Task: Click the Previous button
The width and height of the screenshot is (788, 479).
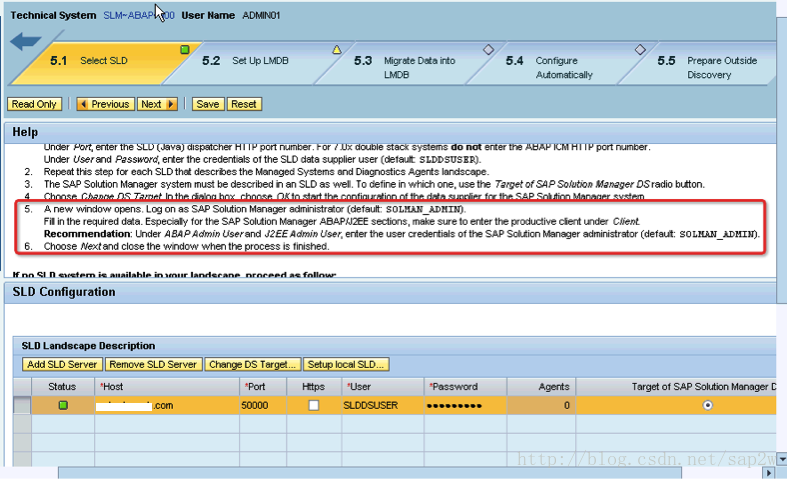Action: coord(106,104)
